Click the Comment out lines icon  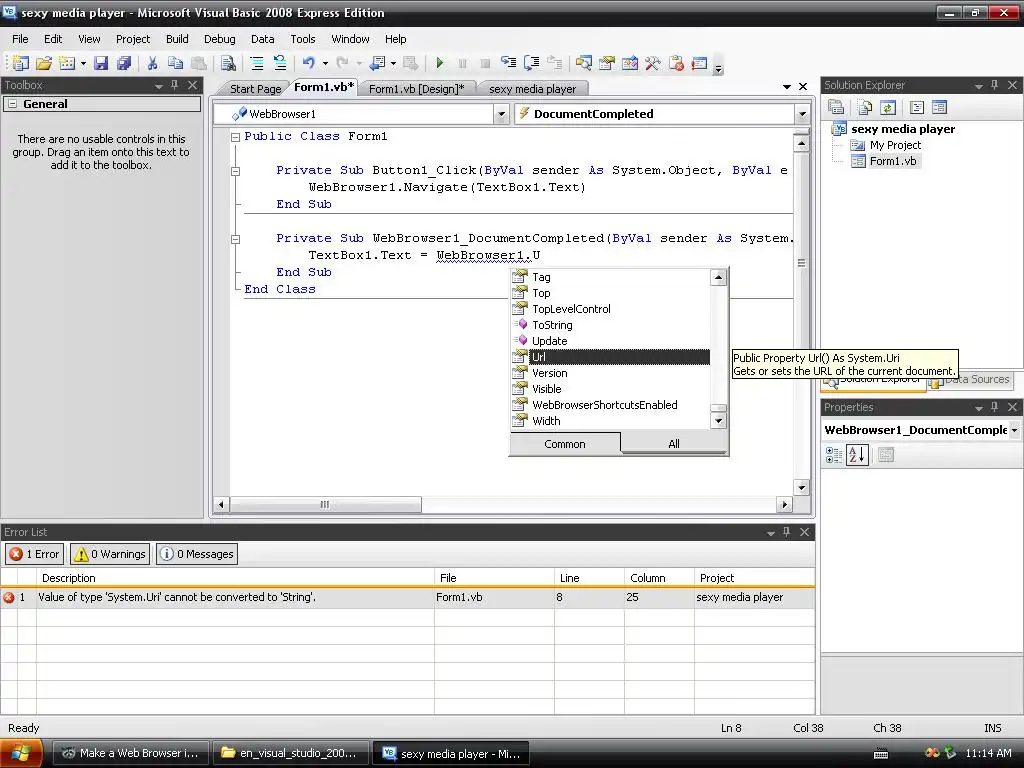(257, 63)
